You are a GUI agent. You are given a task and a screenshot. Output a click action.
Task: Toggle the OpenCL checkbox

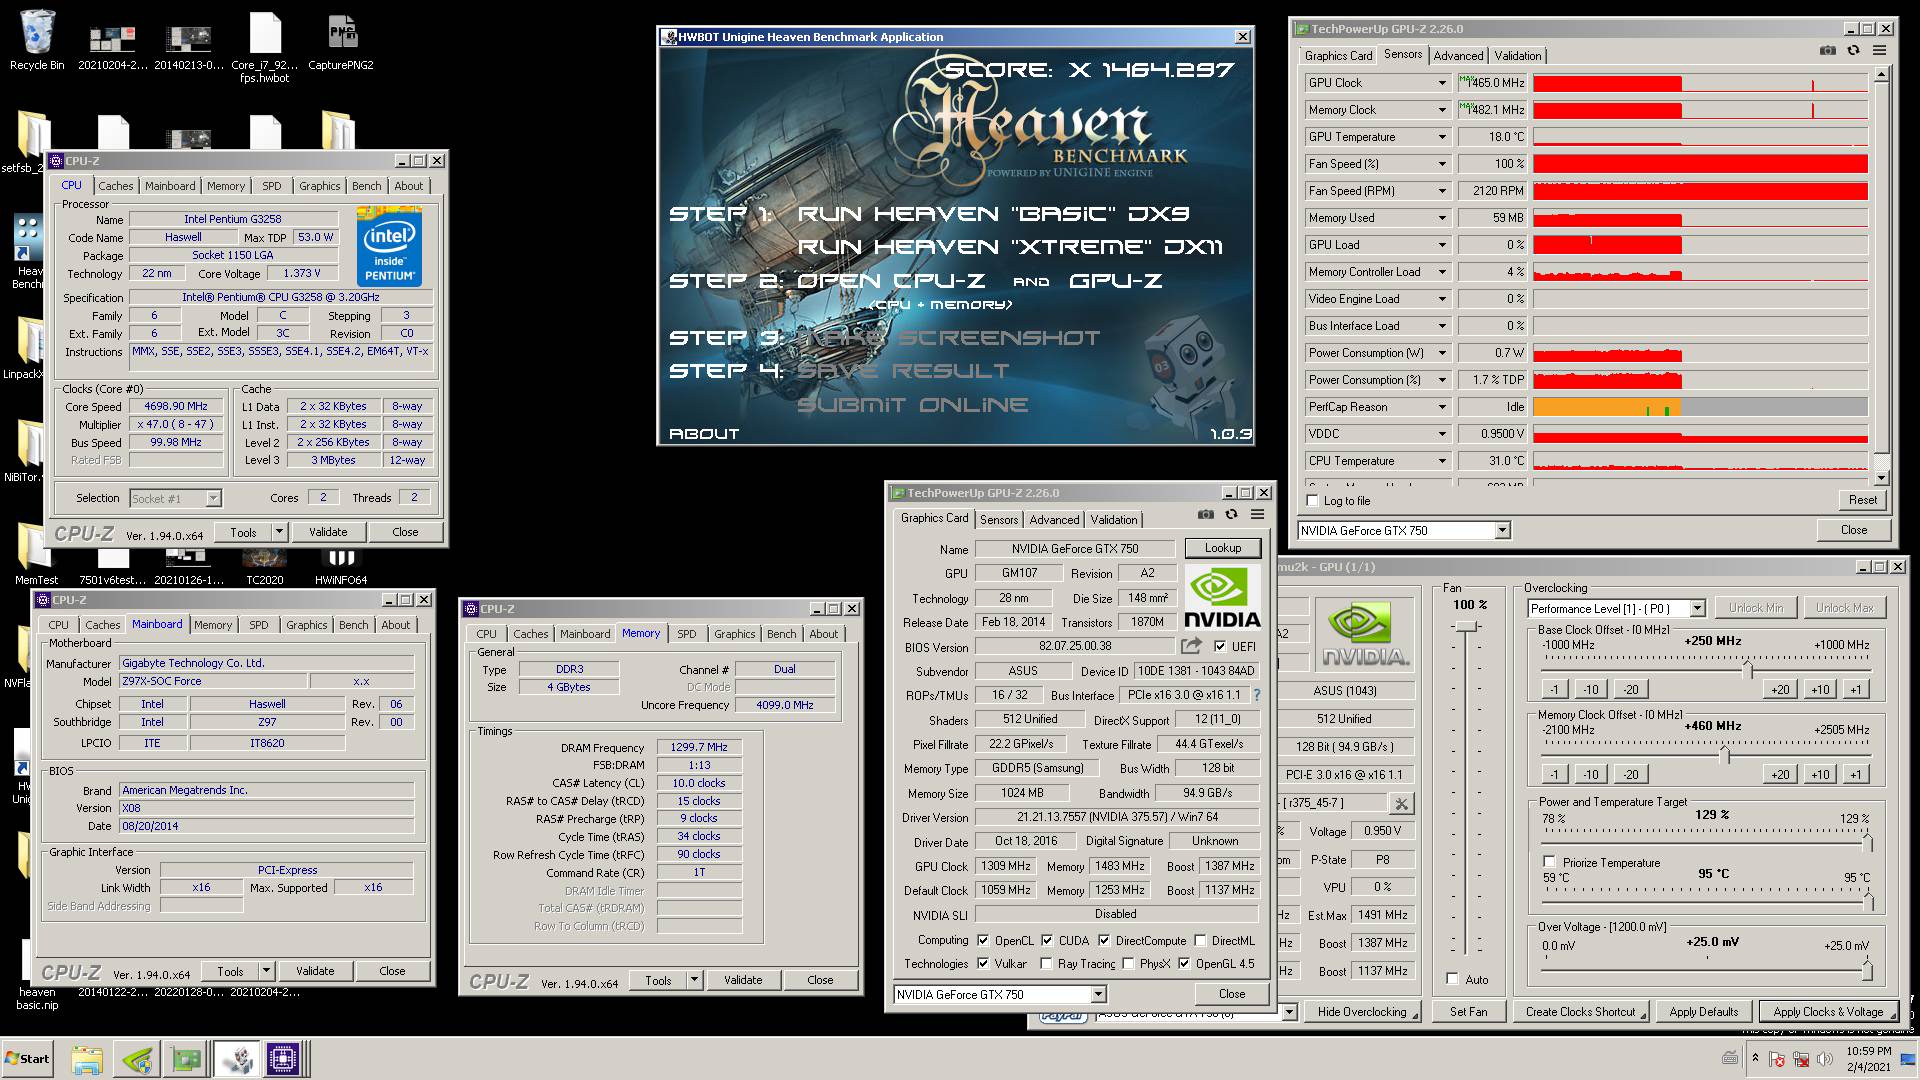pyautogui.click(x=983, y=940)
